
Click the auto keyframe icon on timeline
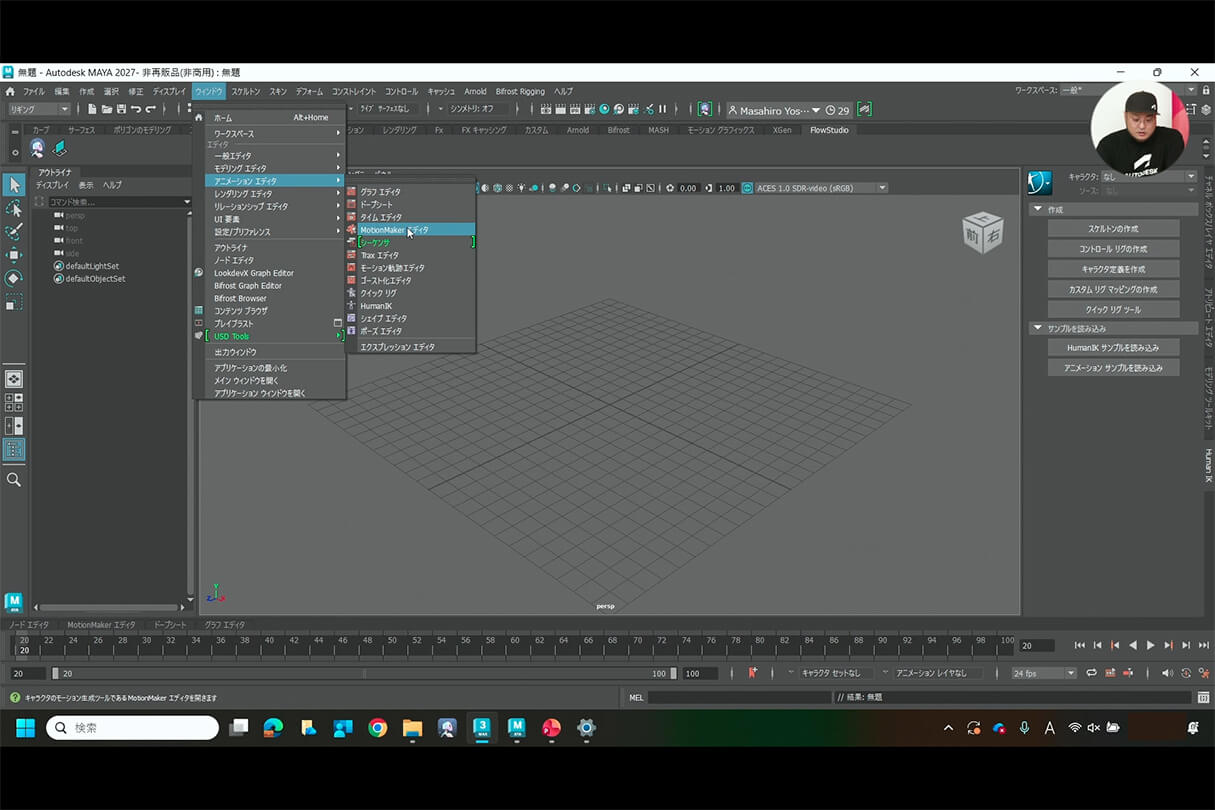pyautogui.click(x=1186, y=673)
